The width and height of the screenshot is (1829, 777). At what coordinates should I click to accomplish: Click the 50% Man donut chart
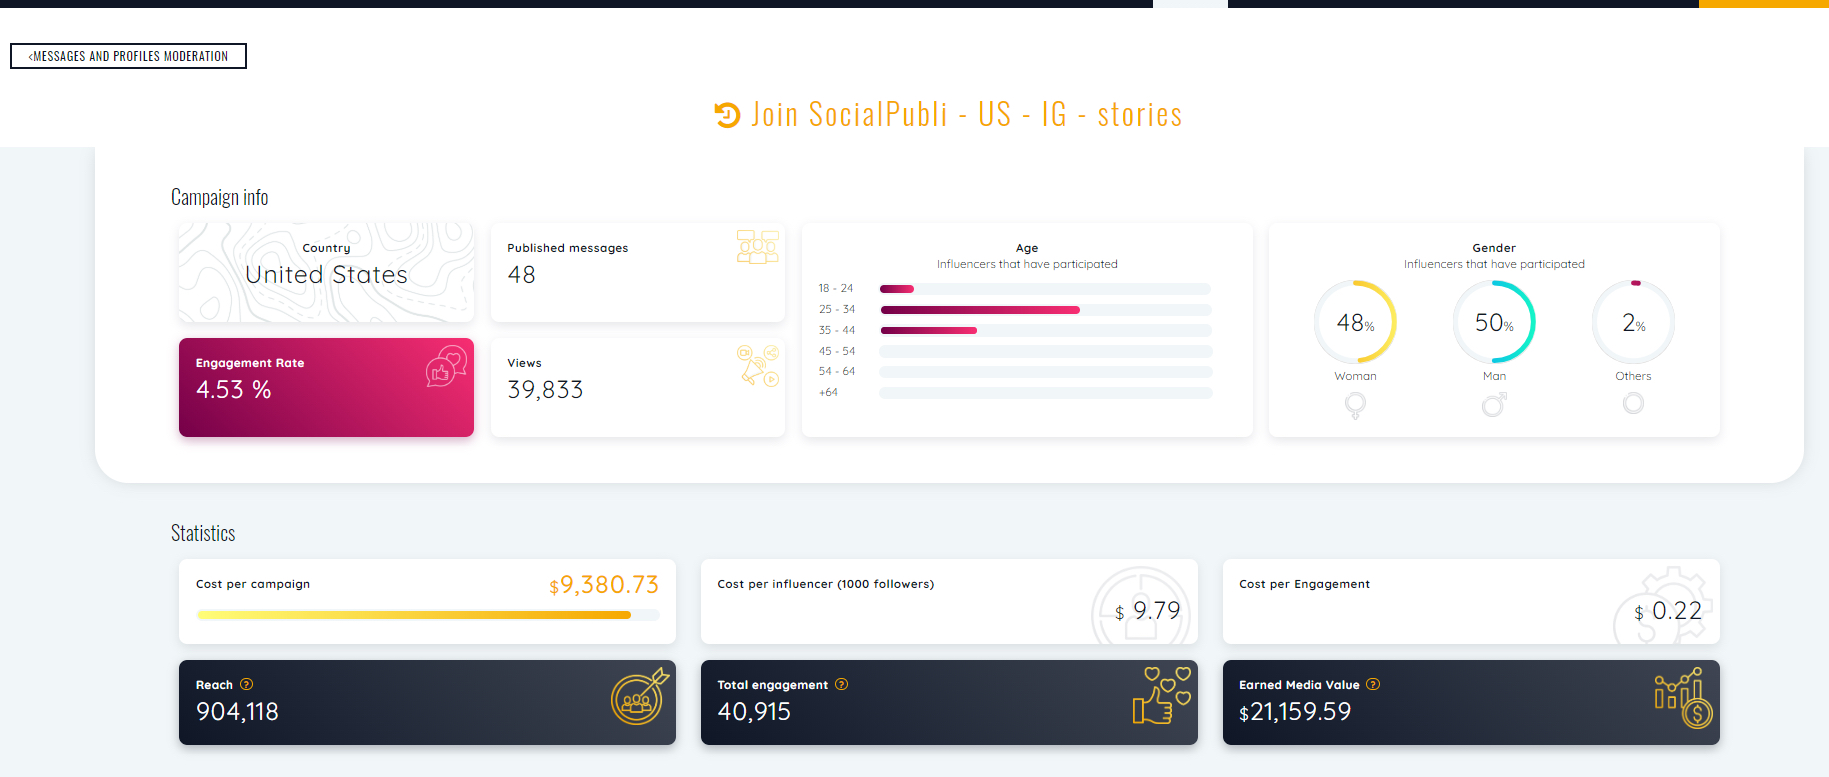pos(1494,322)
